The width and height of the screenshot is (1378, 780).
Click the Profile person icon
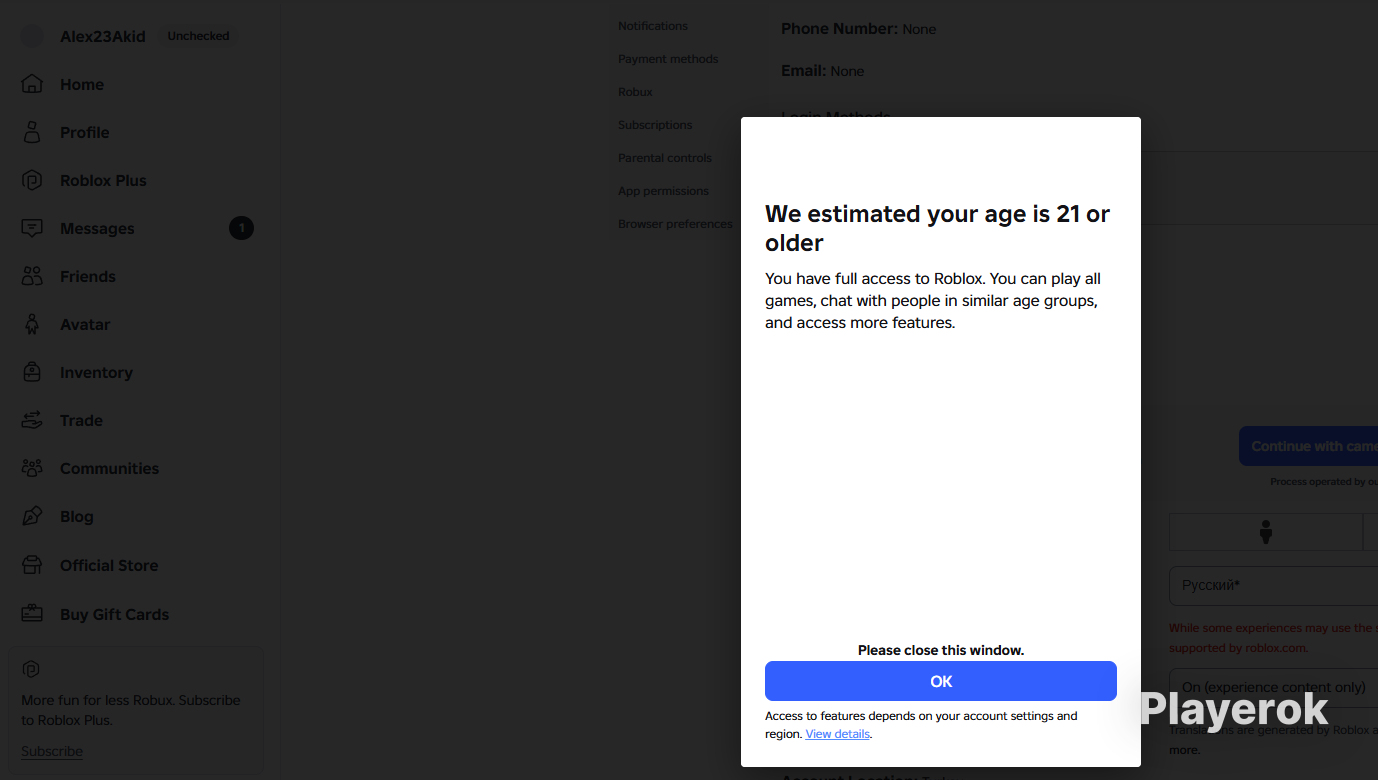(32, 132)
